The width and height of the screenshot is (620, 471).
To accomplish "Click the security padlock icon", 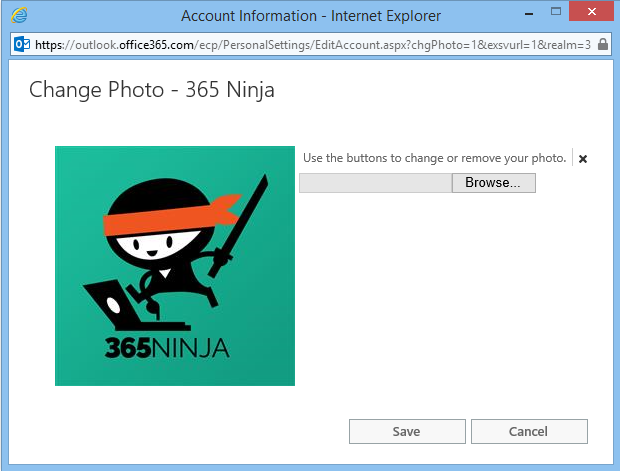I will [x=603, y=44].
